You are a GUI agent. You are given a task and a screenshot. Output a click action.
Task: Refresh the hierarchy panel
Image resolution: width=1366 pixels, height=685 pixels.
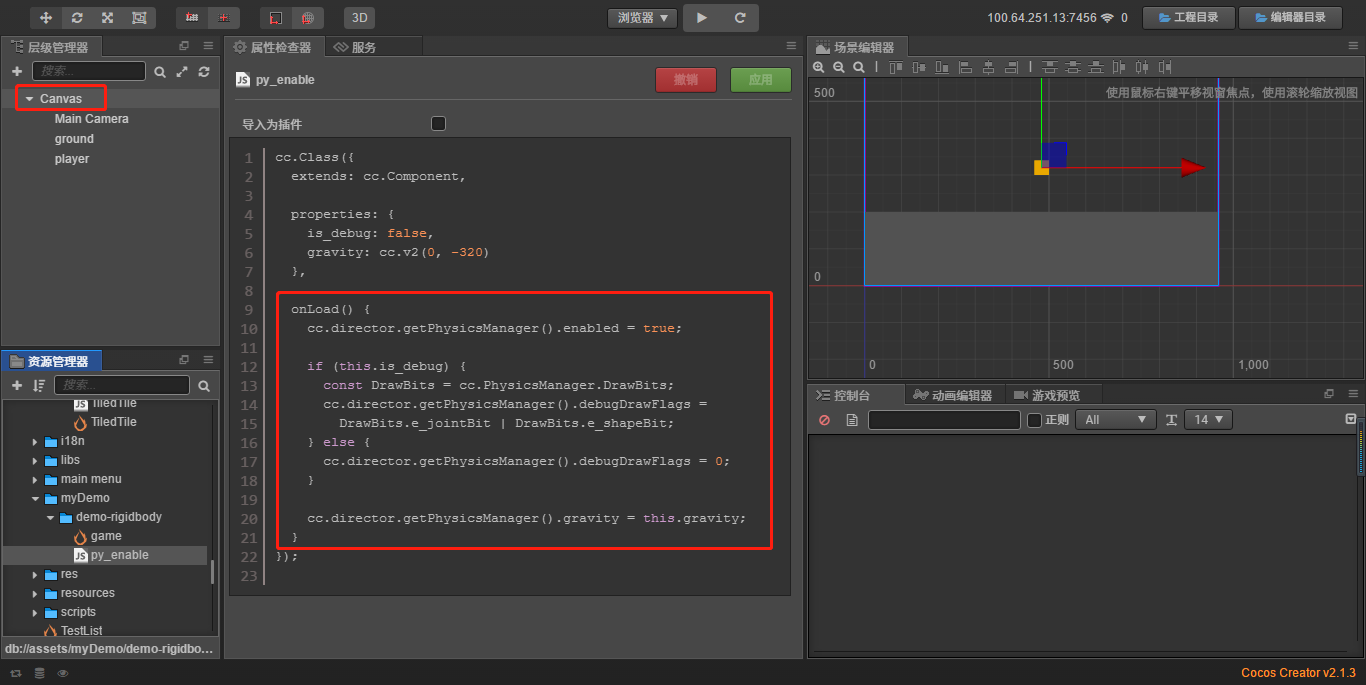point(204,72)
